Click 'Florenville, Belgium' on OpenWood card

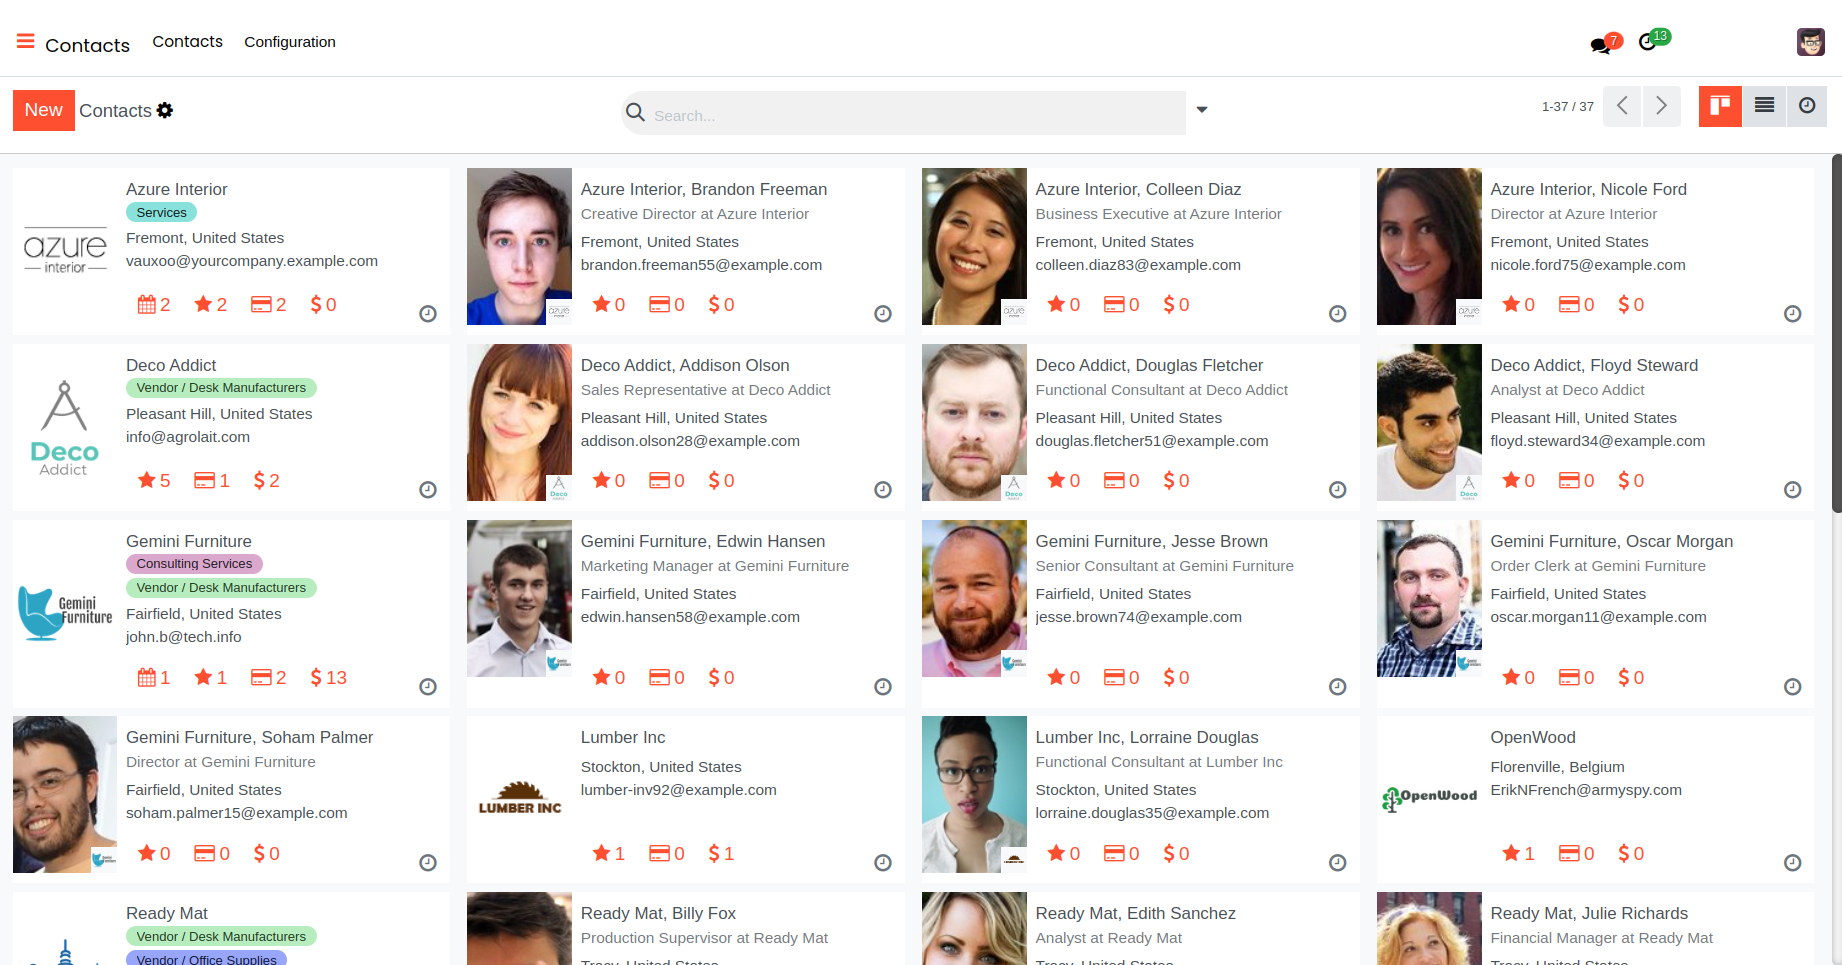point(1557,767)
